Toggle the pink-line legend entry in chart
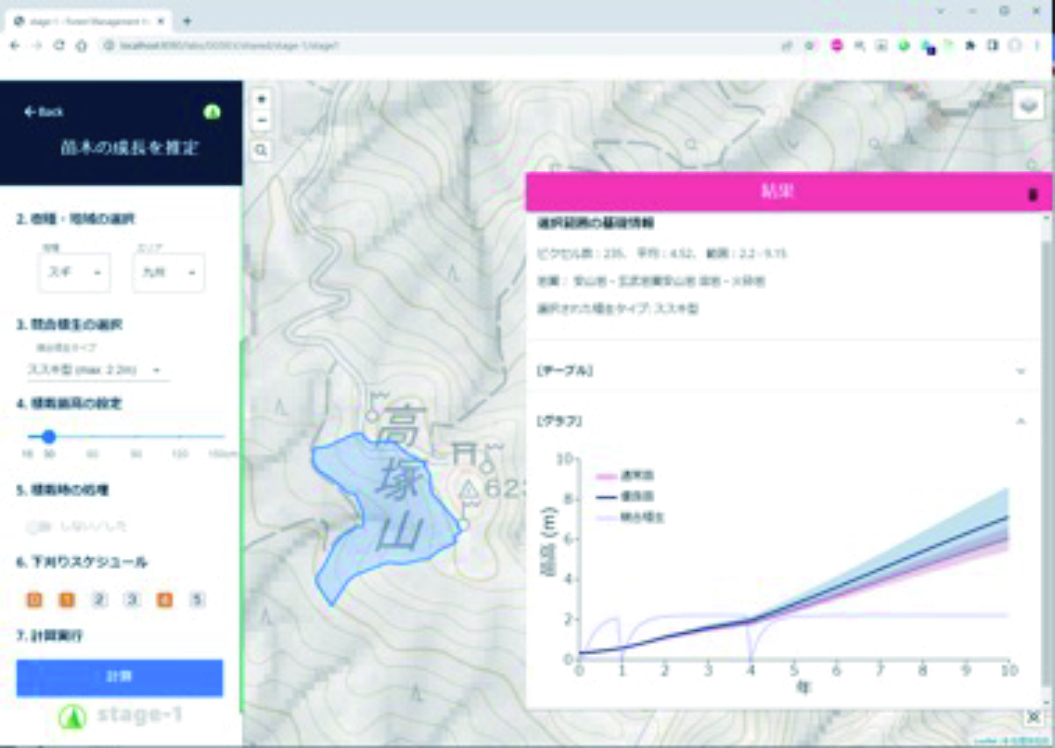Screen dimensions: 1055x748 [x=625, y=476]
